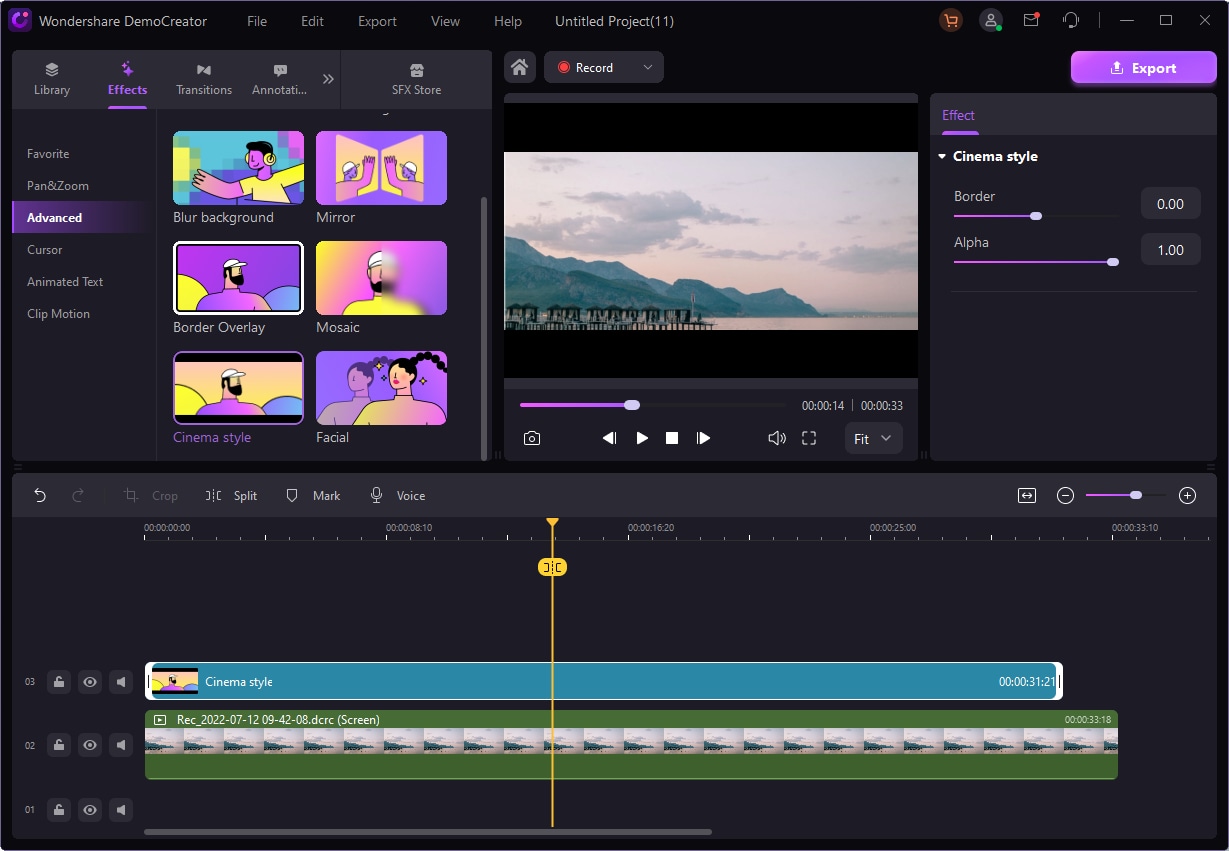Switch to the Annotations tab
The height and width of the screenshot is (851, 1229).
(x=280, y=79)
